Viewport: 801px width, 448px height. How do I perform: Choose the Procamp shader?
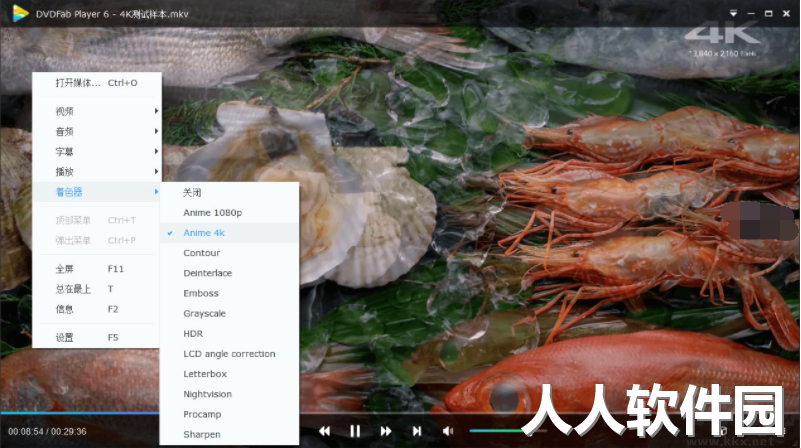click(x=229, y=414)
